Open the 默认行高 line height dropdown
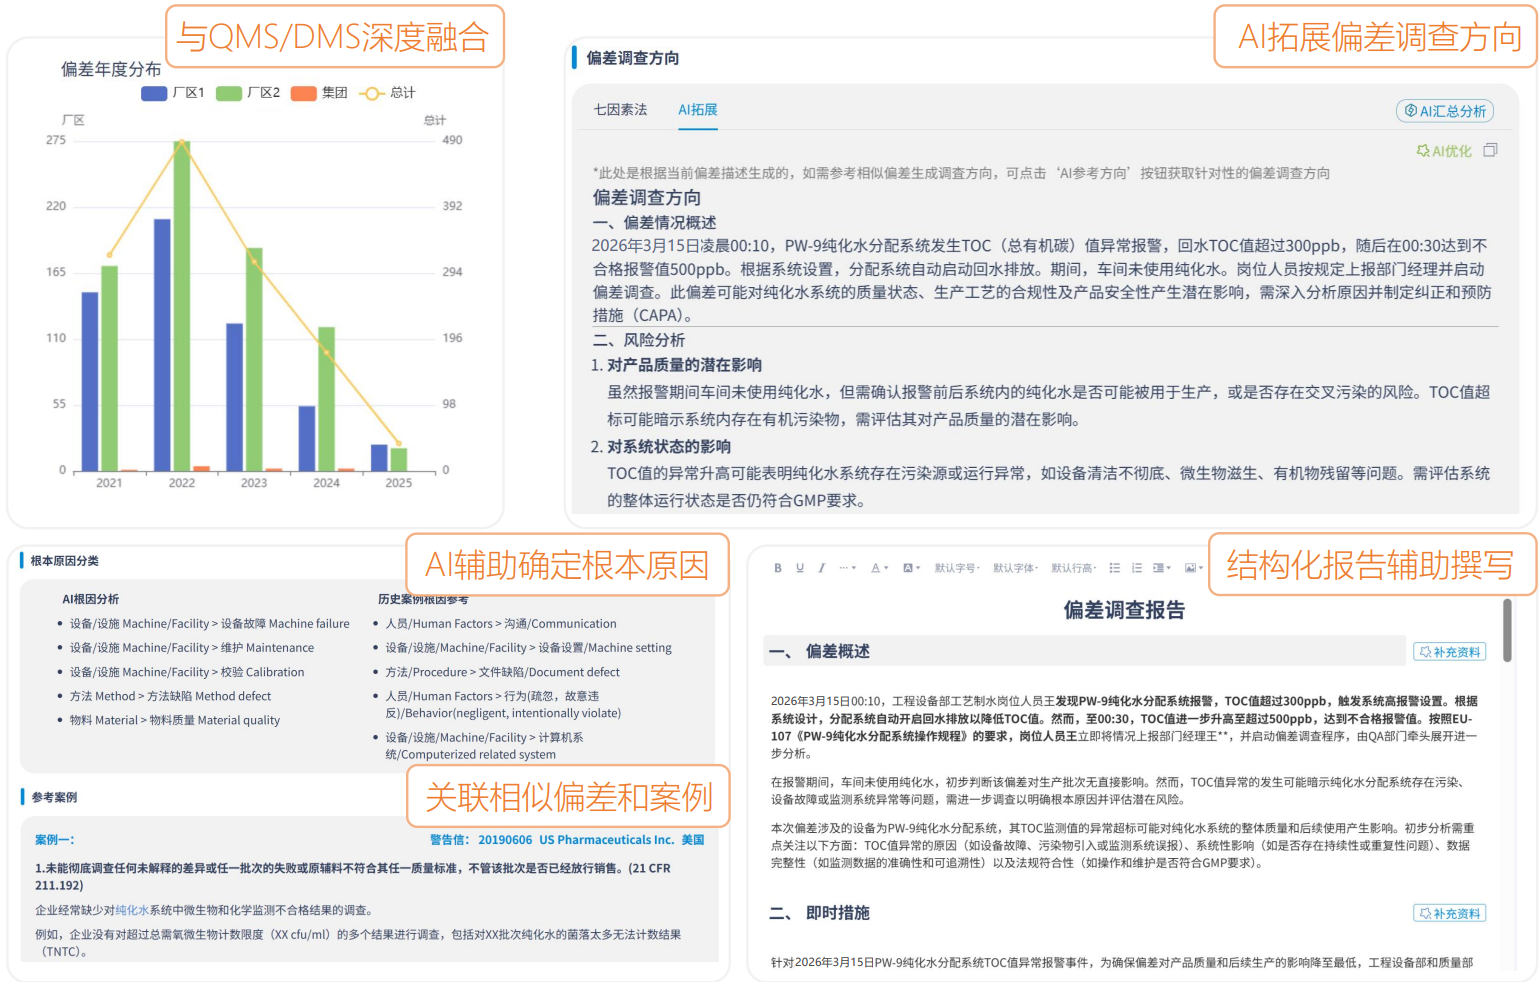 click(x=1073, y=568)
